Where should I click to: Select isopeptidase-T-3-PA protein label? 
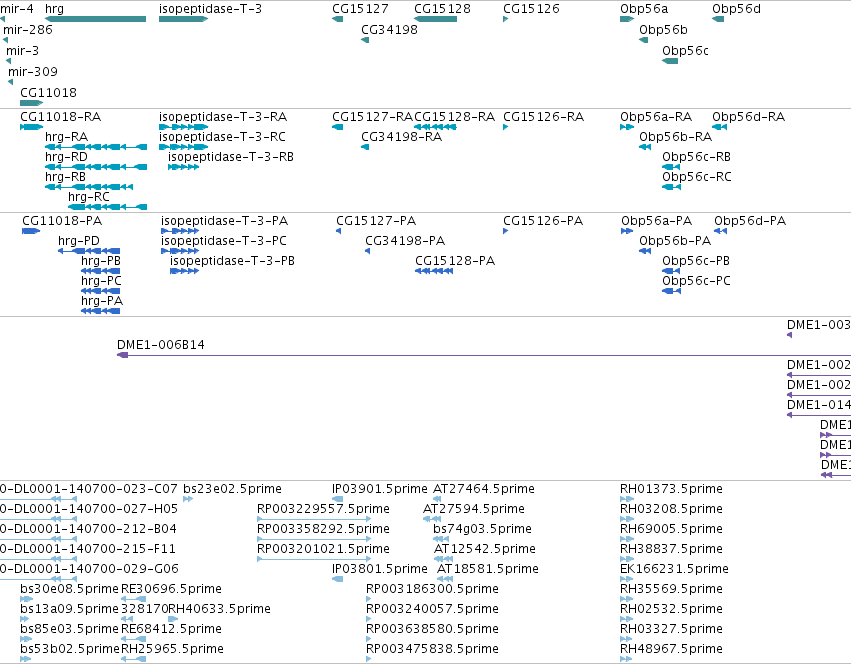pos(225,220)
